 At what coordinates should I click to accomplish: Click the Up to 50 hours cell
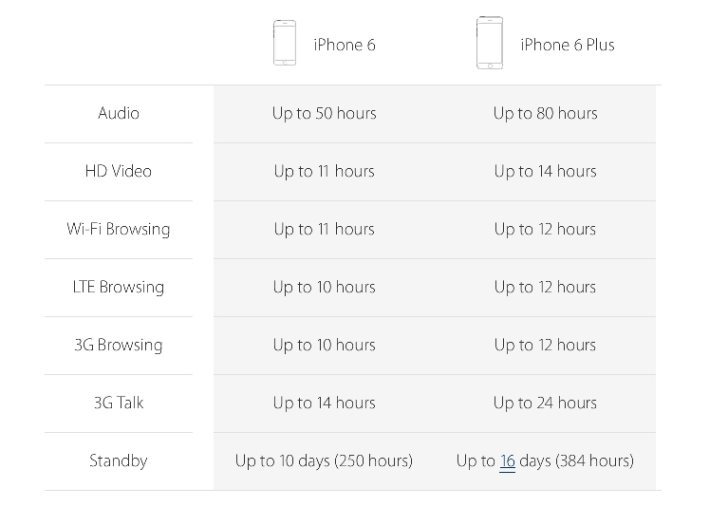pyautogui.click(x=324, y=113)
